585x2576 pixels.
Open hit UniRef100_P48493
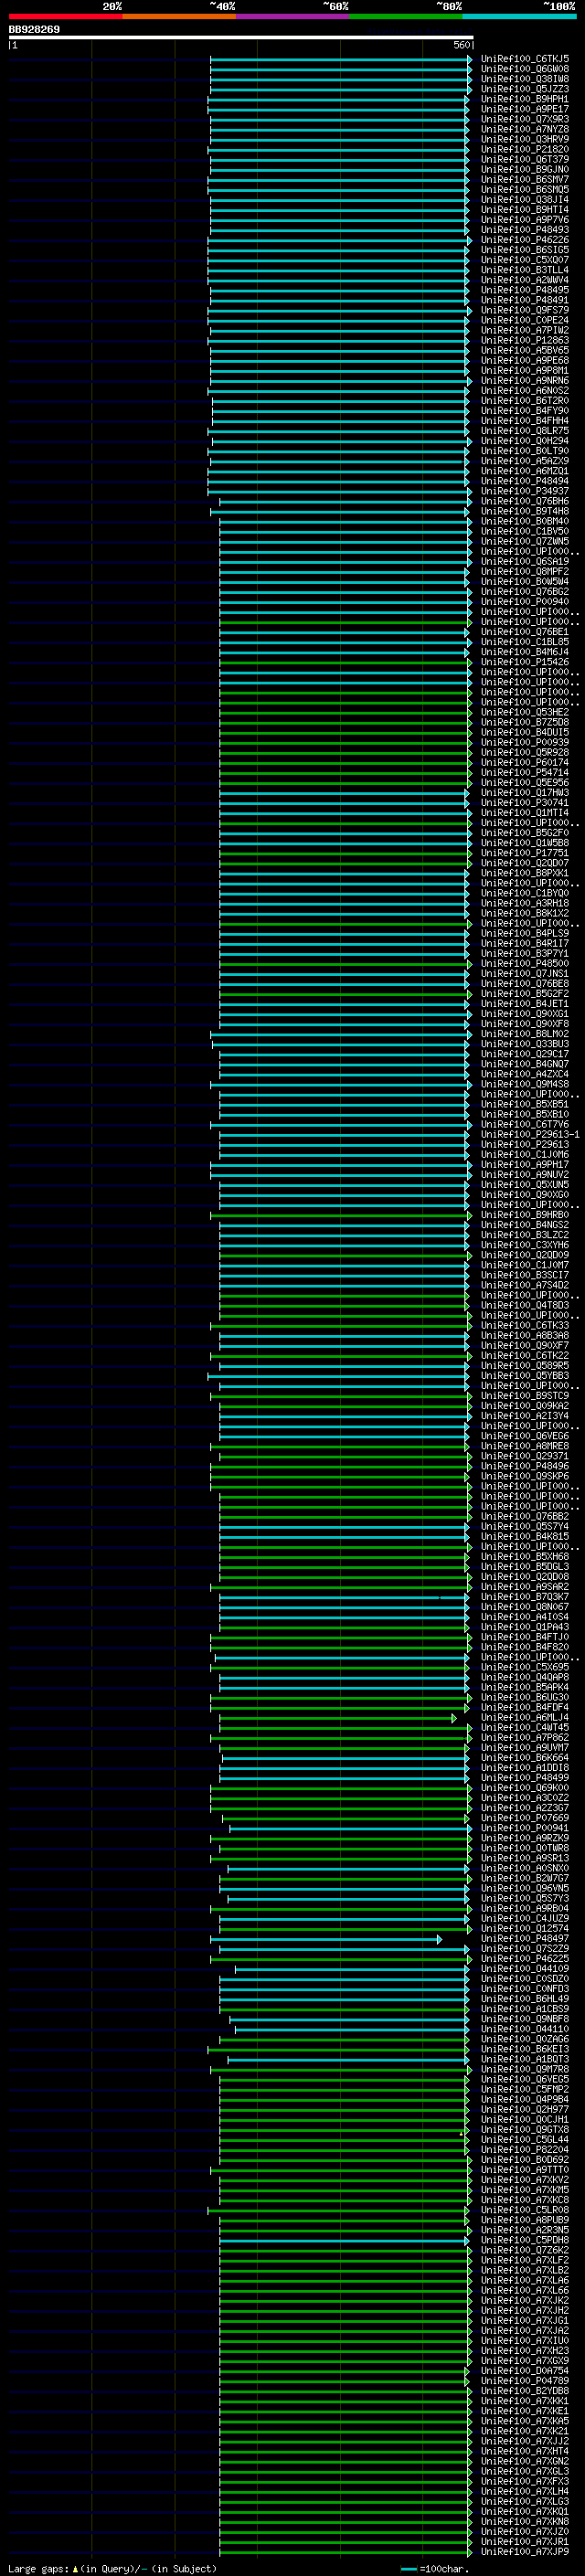click(x=525, y=229)
